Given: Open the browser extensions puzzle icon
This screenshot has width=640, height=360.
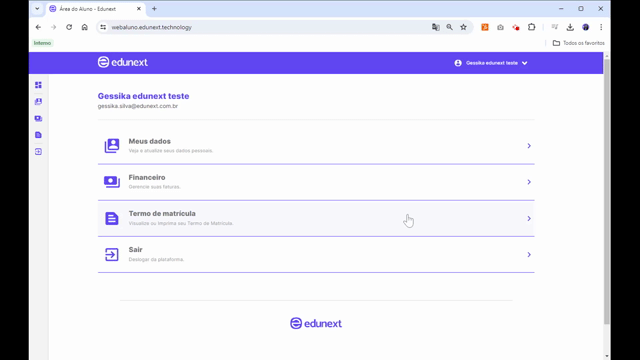Looking at the screenshot, I should (x=531, y=27).
